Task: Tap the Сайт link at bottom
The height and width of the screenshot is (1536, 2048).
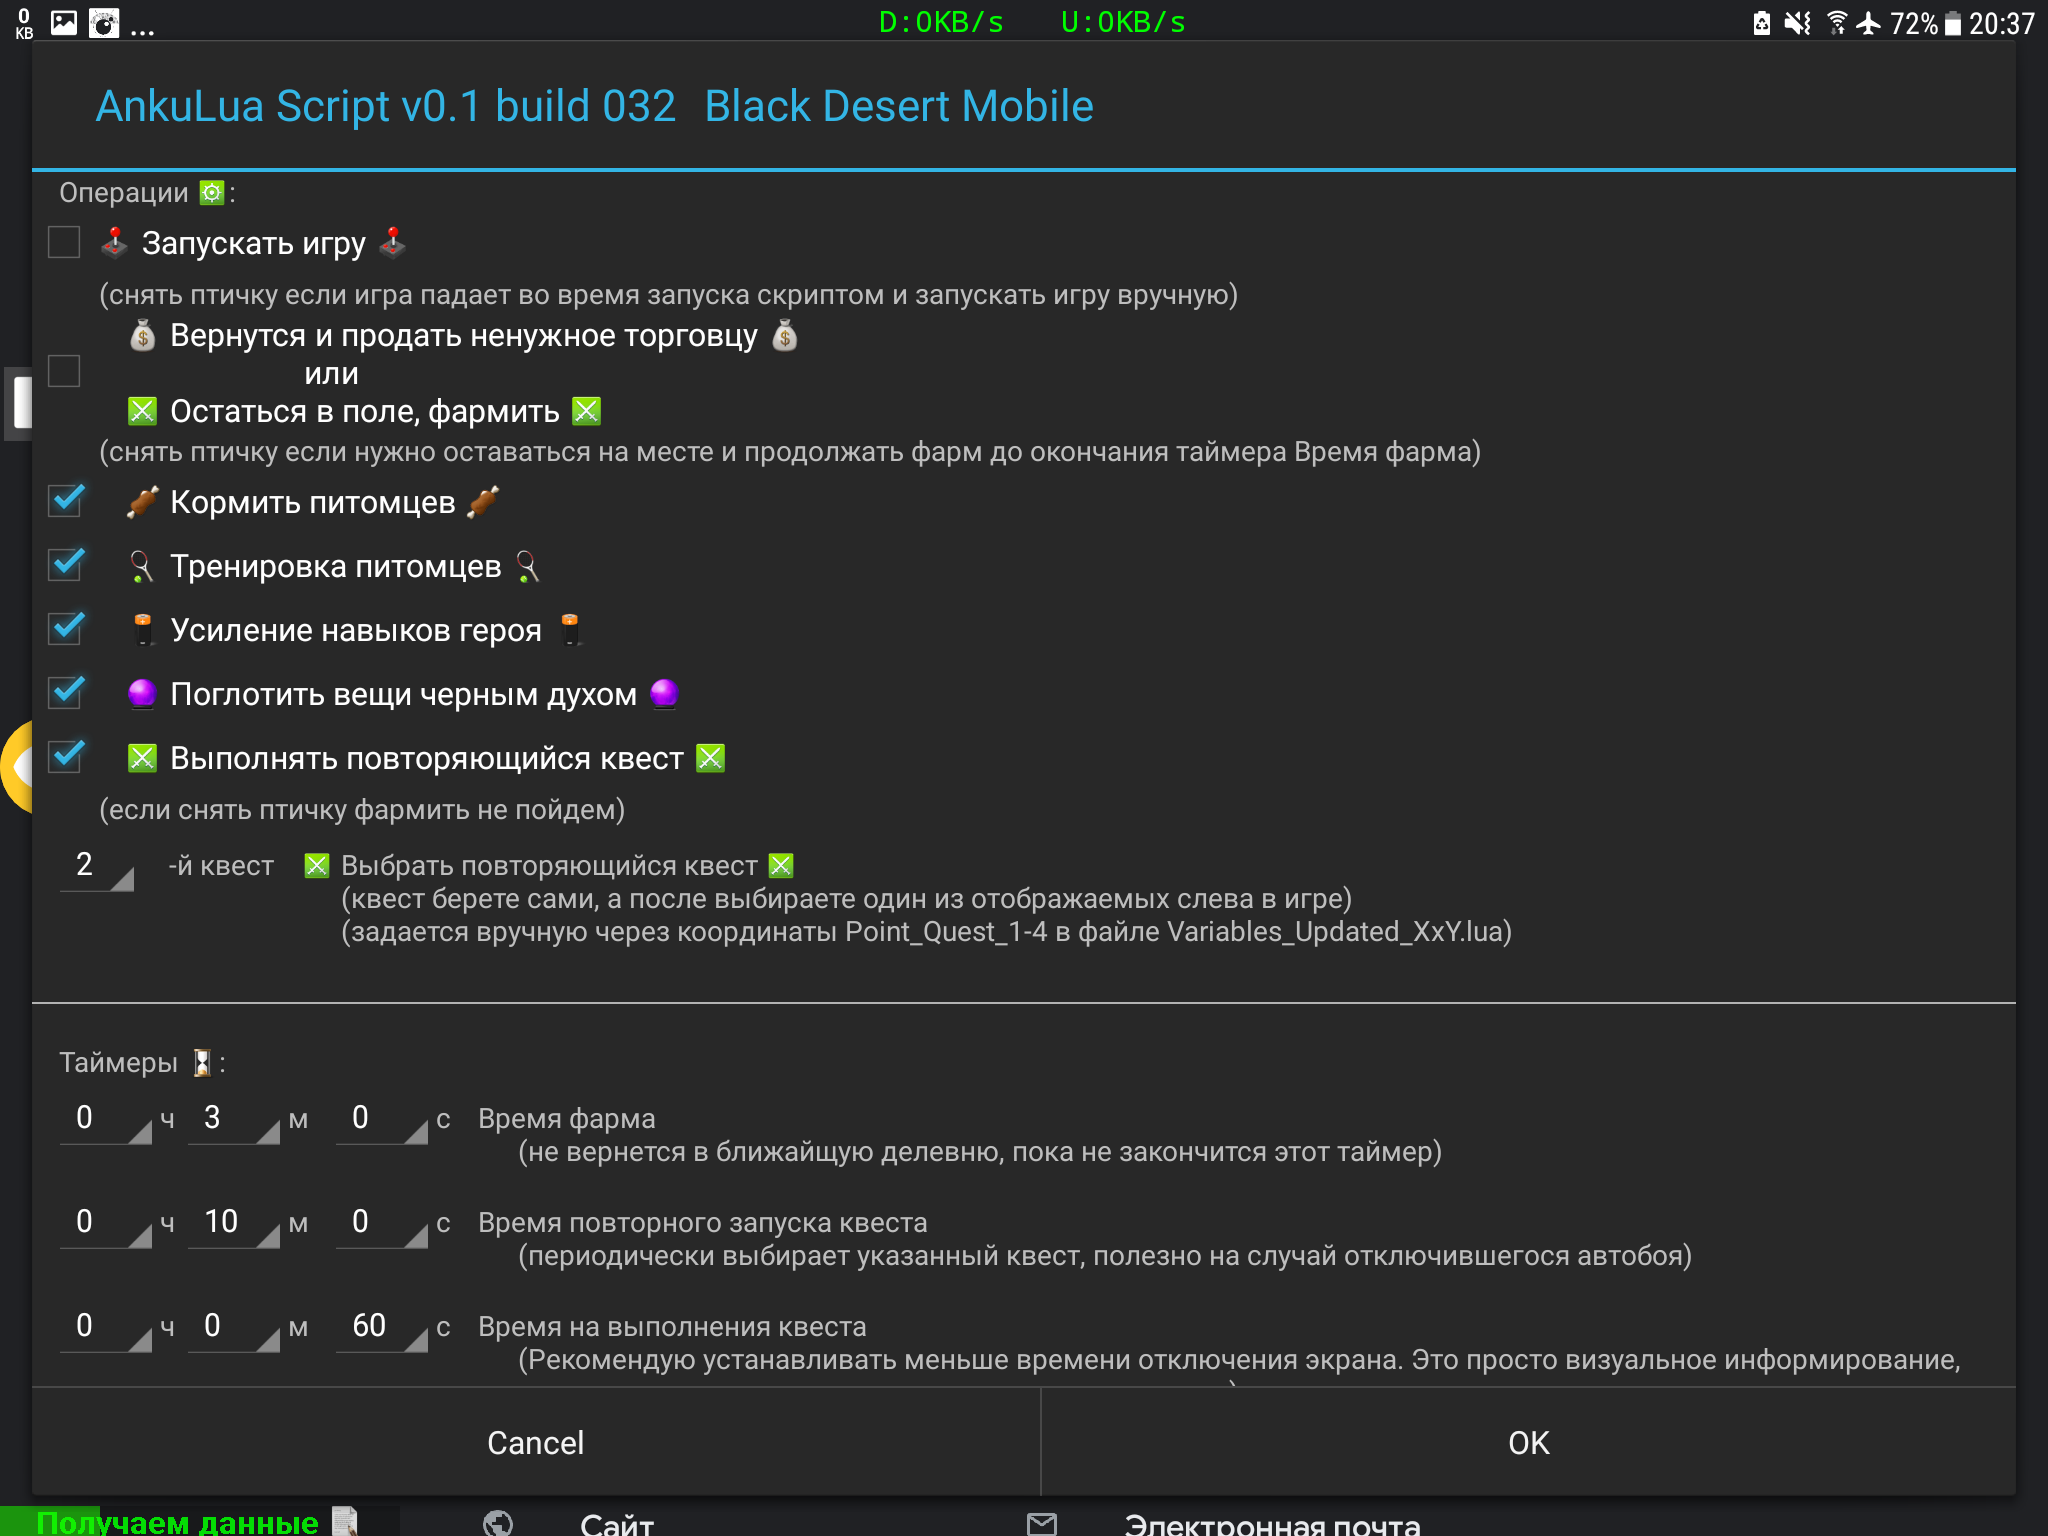Action: [616, 1523]
